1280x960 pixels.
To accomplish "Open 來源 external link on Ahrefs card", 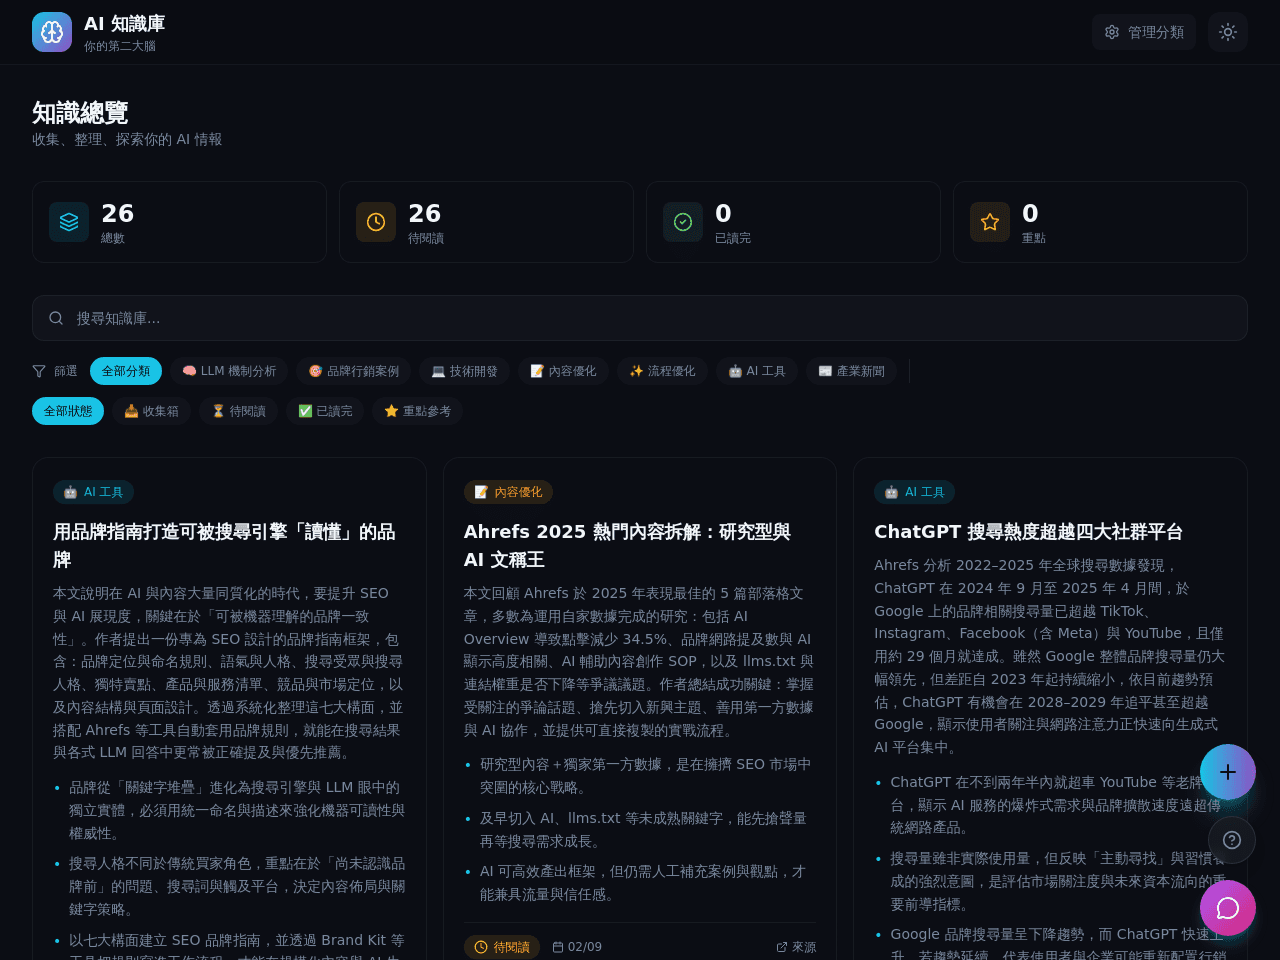I will click(796, 947).
